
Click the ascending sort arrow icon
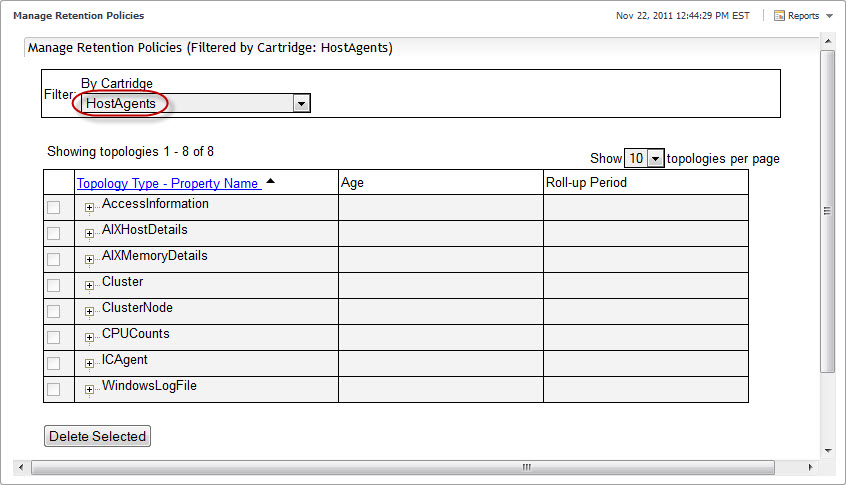(x=270, y=181)
